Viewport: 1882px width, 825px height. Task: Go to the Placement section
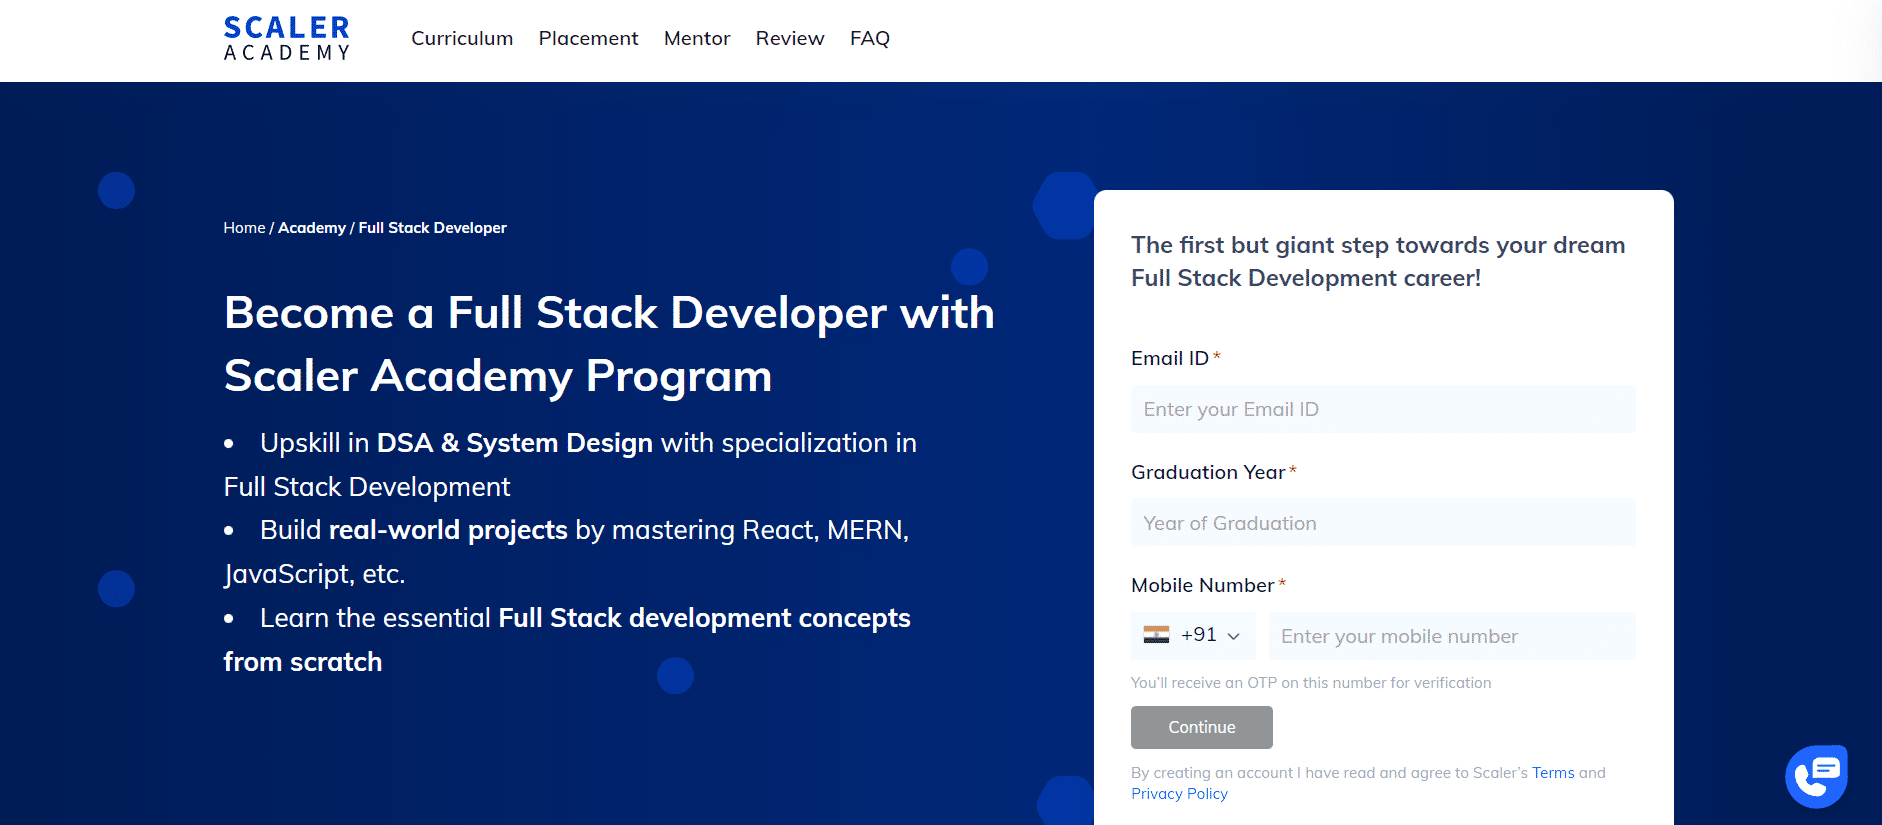(x=588, y=38)
